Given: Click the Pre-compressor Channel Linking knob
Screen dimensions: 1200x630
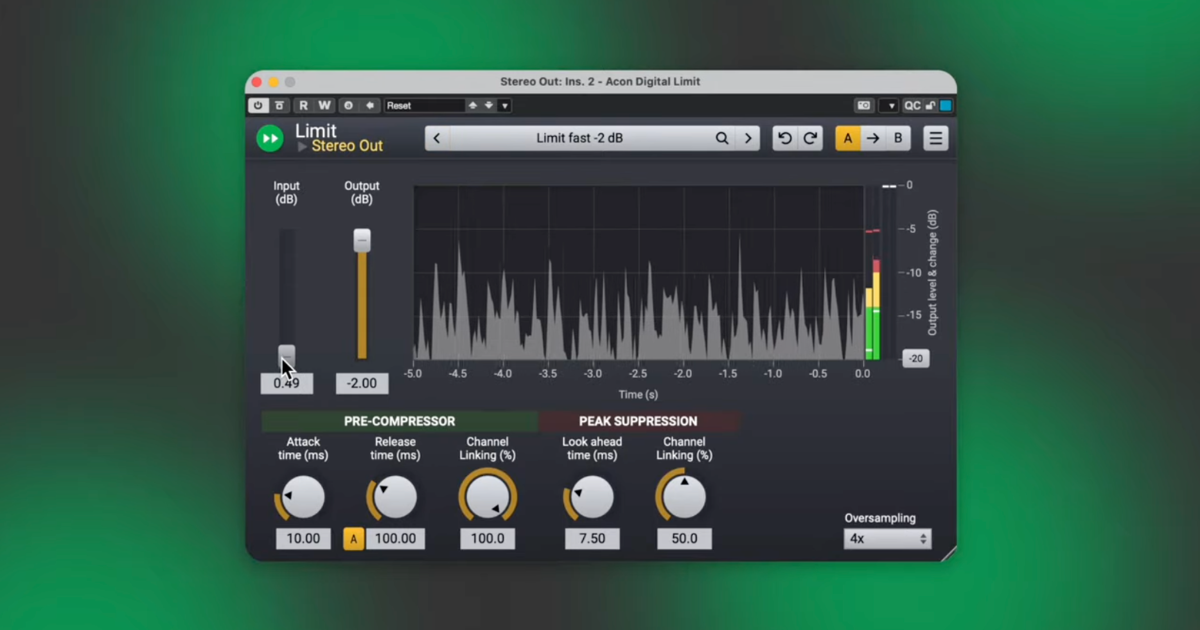Looking at the screenshot, I should click(x=487, y=497).
